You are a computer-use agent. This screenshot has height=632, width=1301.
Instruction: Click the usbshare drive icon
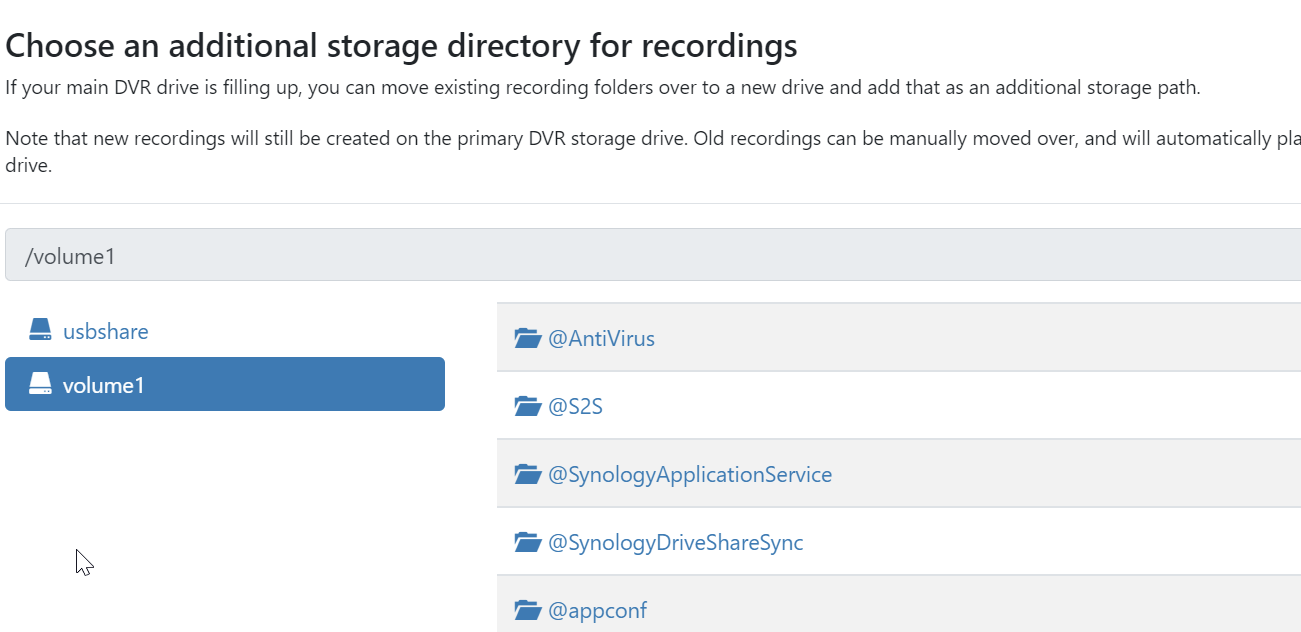point(40,330)
